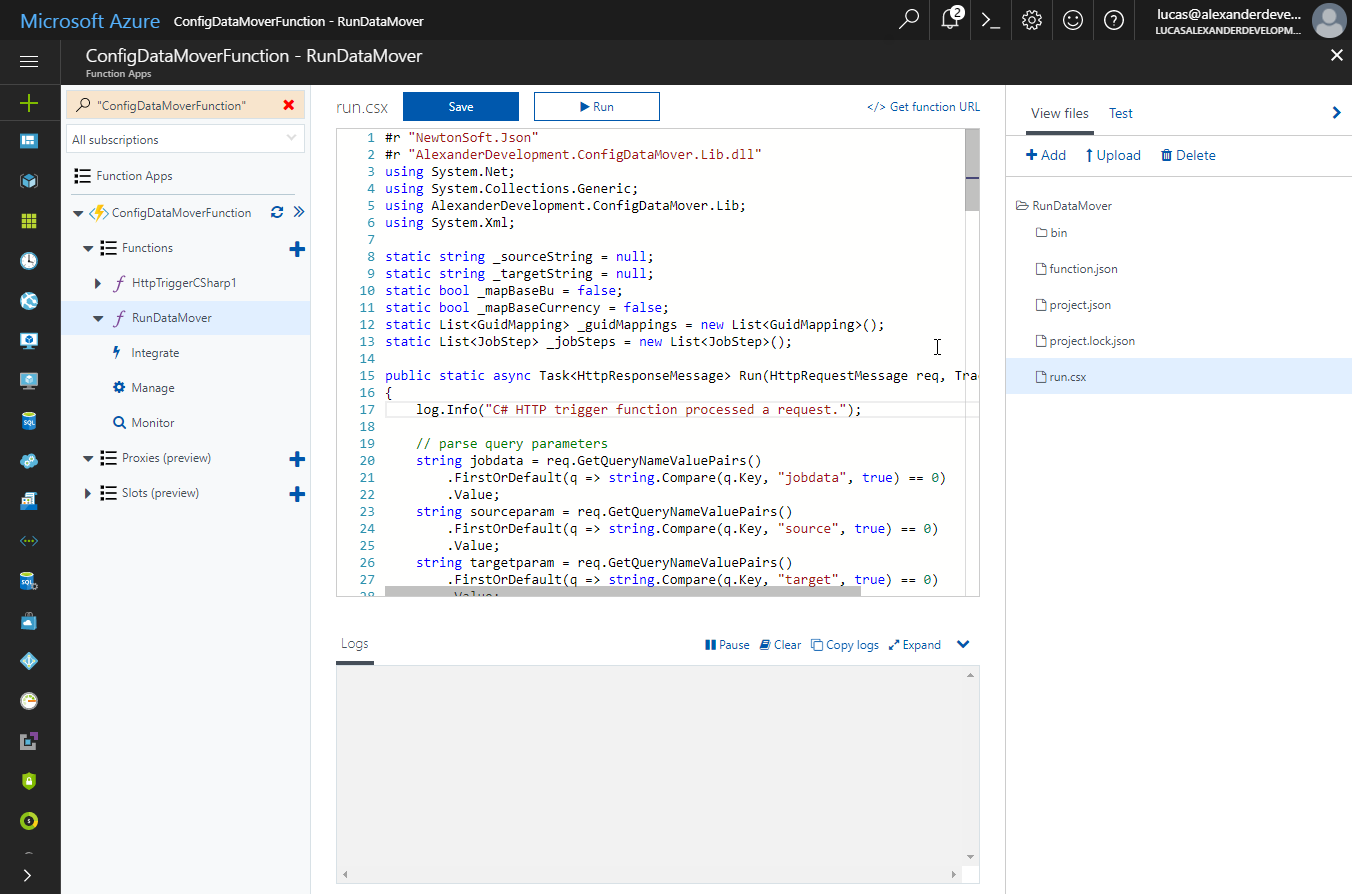Open the Security Center green shield icon
This screenshot has height=894, width=1352.
(x=29, y=780)
